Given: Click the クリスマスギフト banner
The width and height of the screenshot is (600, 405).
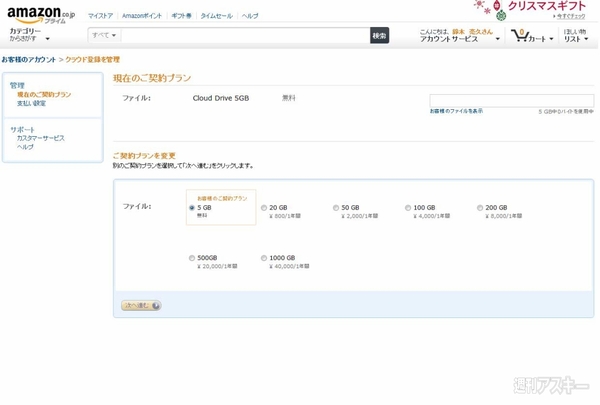Looking at the screenshot, I should click(x=546, y=6).
